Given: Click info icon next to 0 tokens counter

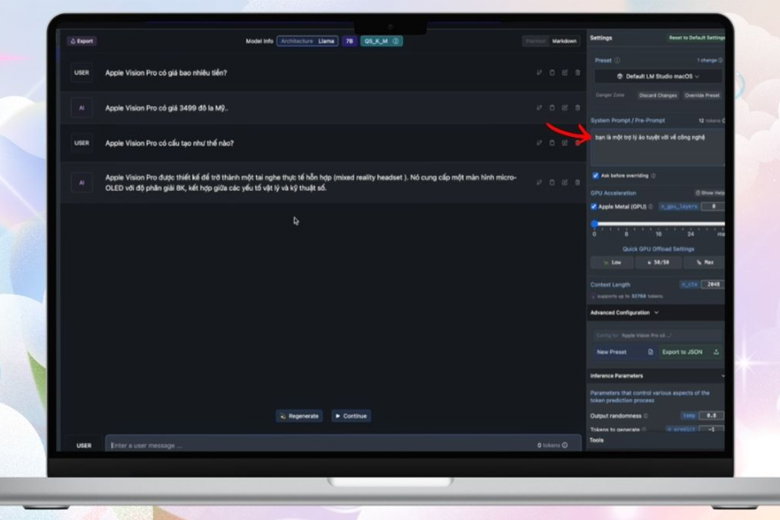Looking at the screenshot, I should coord(565,445).
